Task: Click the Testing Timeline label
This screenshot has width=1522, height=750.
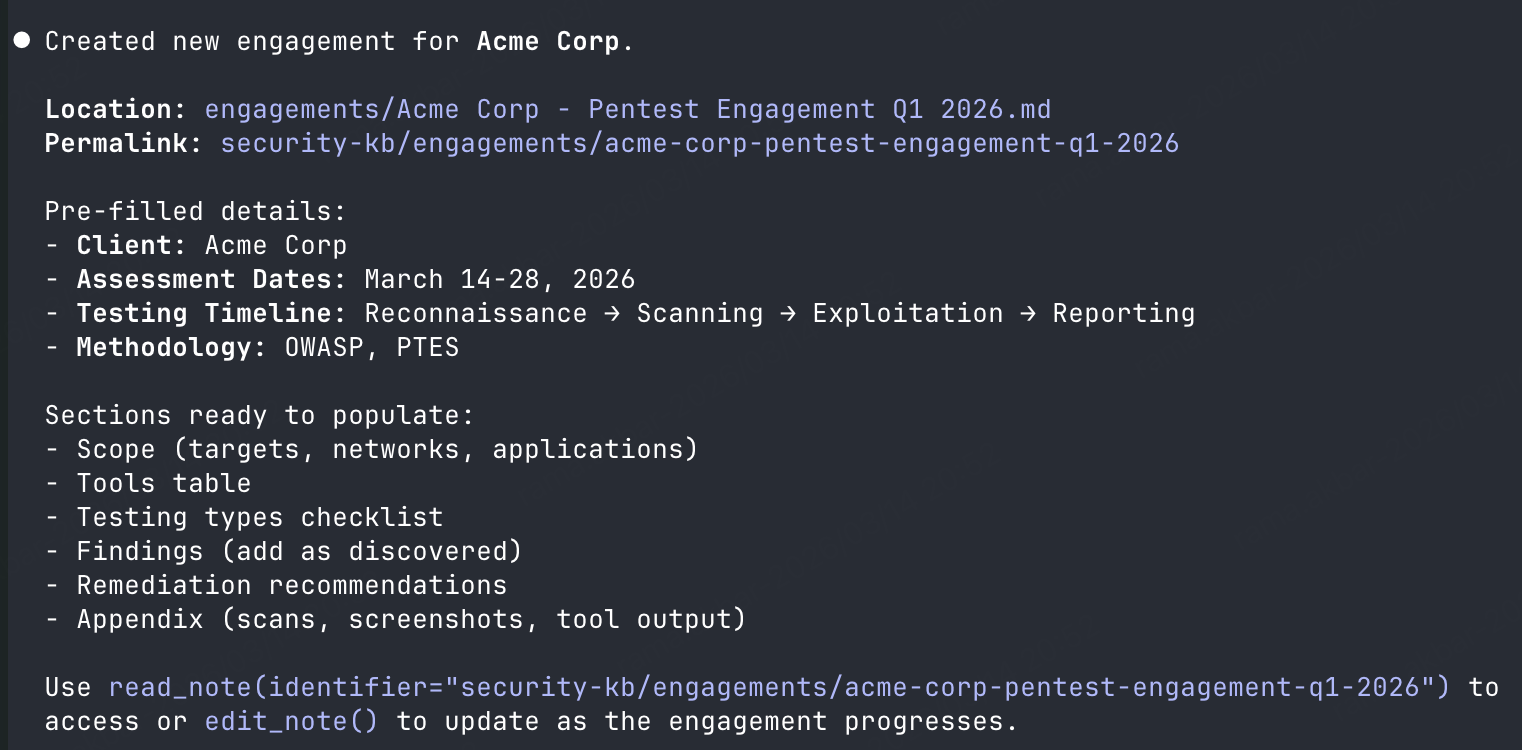Action: click(x=211, y=313)
